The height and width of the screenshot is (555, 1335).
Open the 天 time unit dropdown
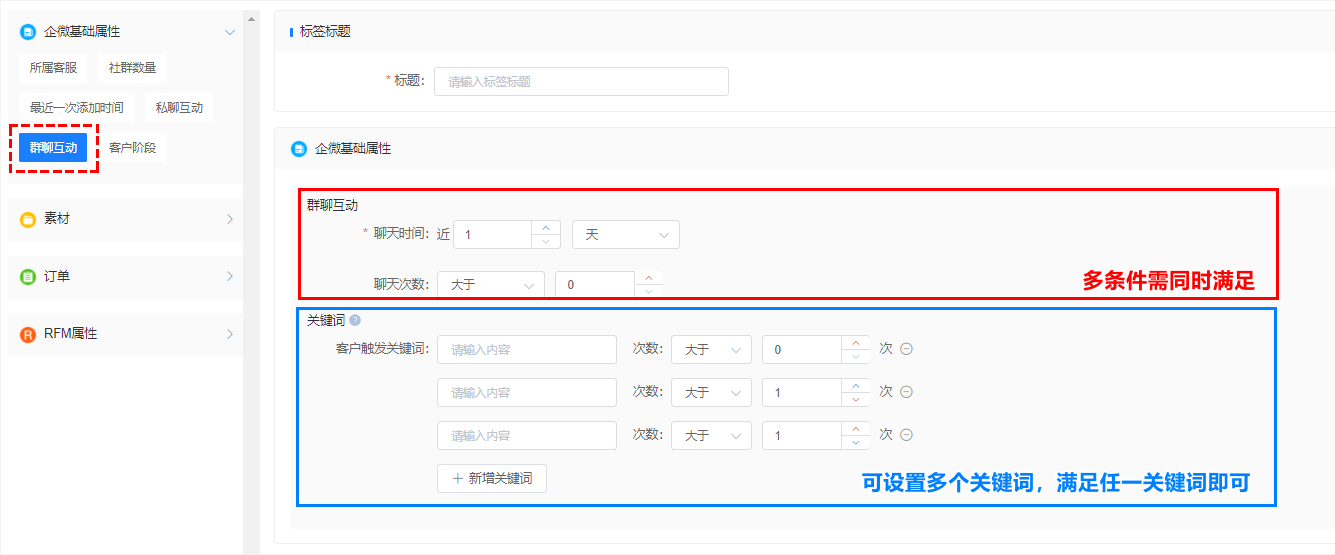(626, 235)
